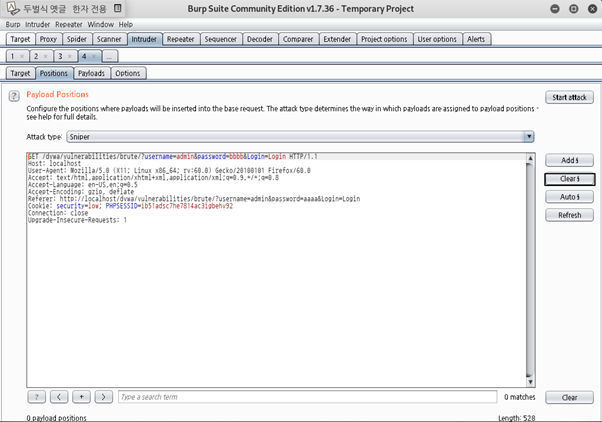The height and width of the screenshot is (422, 602).
Task: Close Intruder attack tab 2
Action: click(46, 56)
